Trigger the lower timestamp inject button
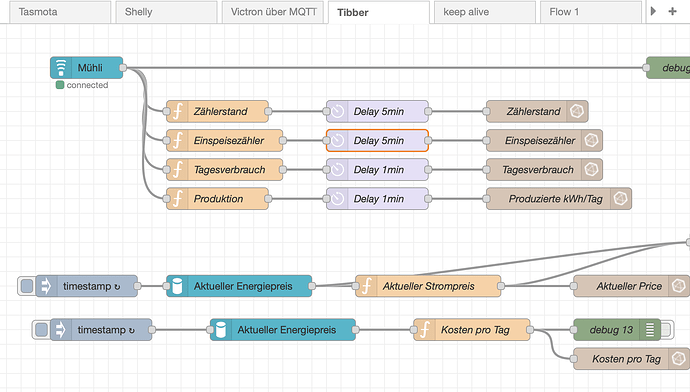Viewport: 690px width, 392px height. coord(41,330)
